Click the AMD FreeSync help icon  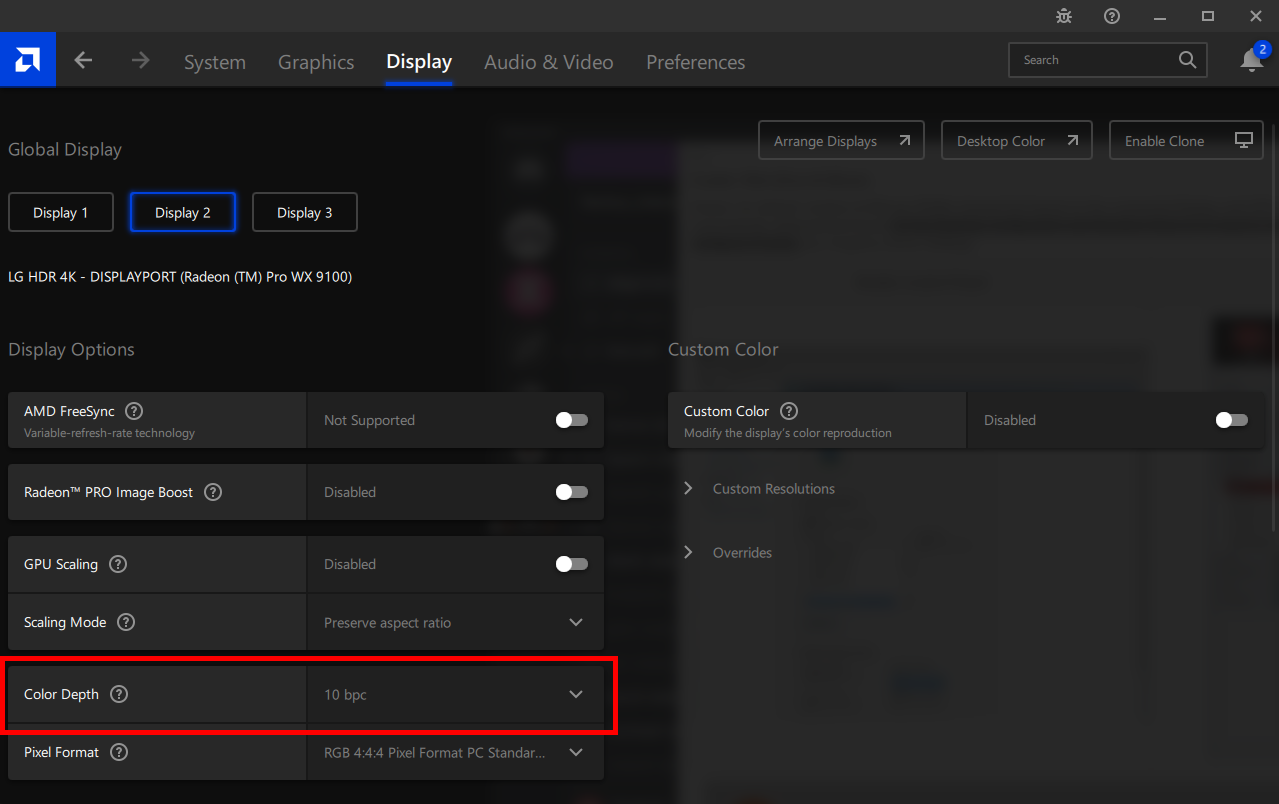pyautogui.click(x=134, y=411)
